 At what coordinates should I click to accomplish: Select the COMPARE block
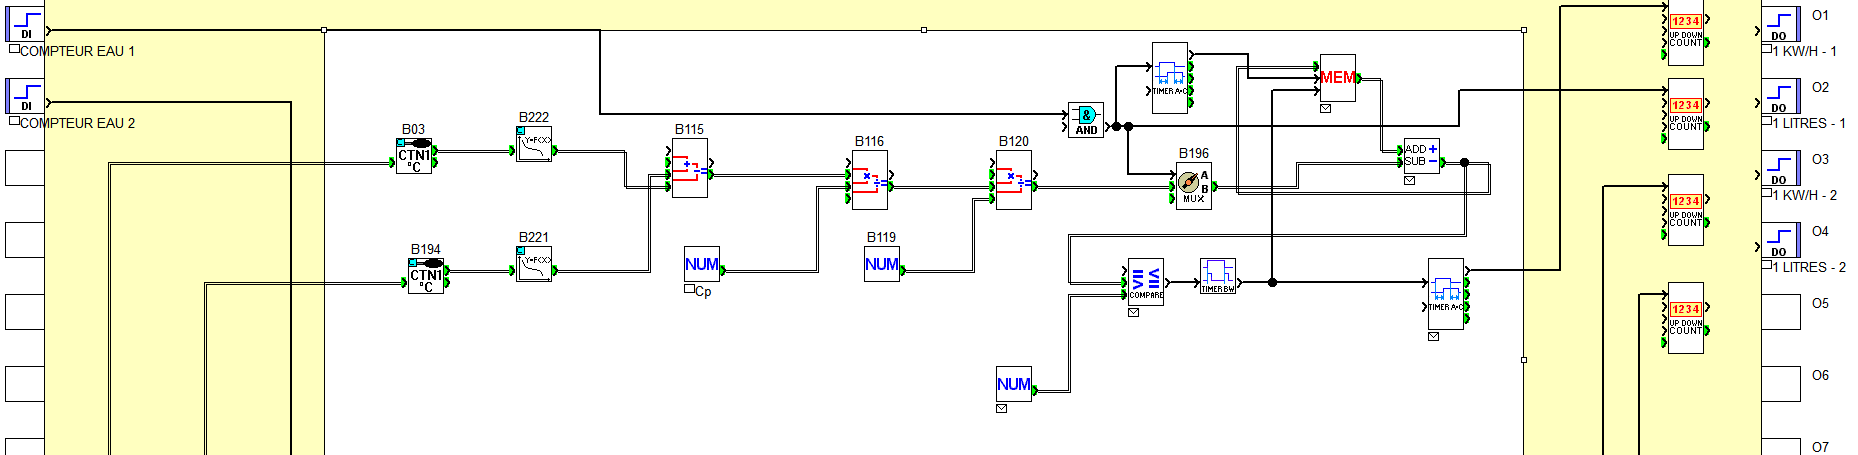1145,282
